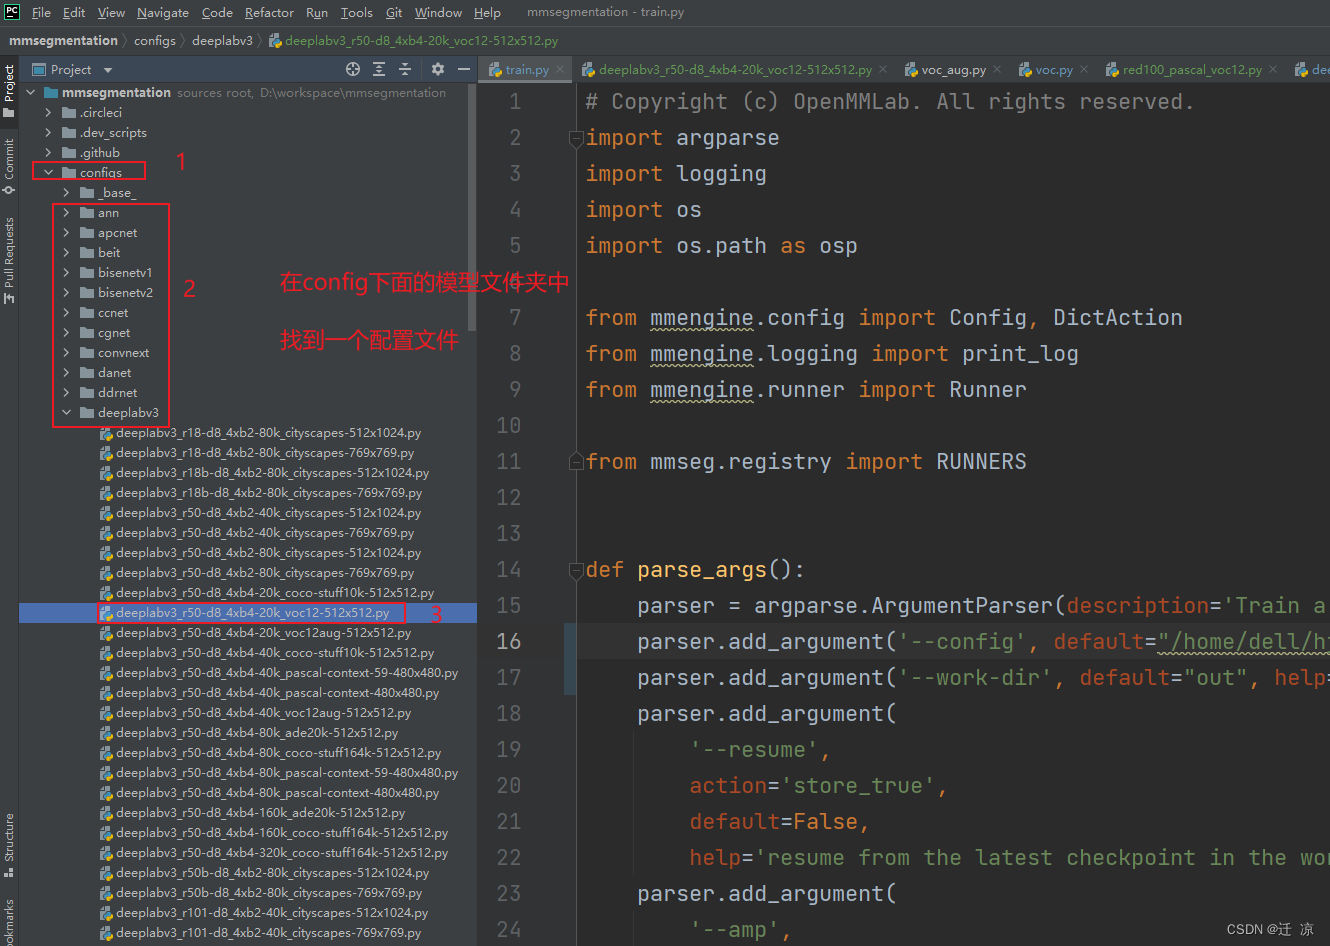Screen dimensions: 1330x946
Task: Expand the _base_ folder
Action: coord(66,192)
